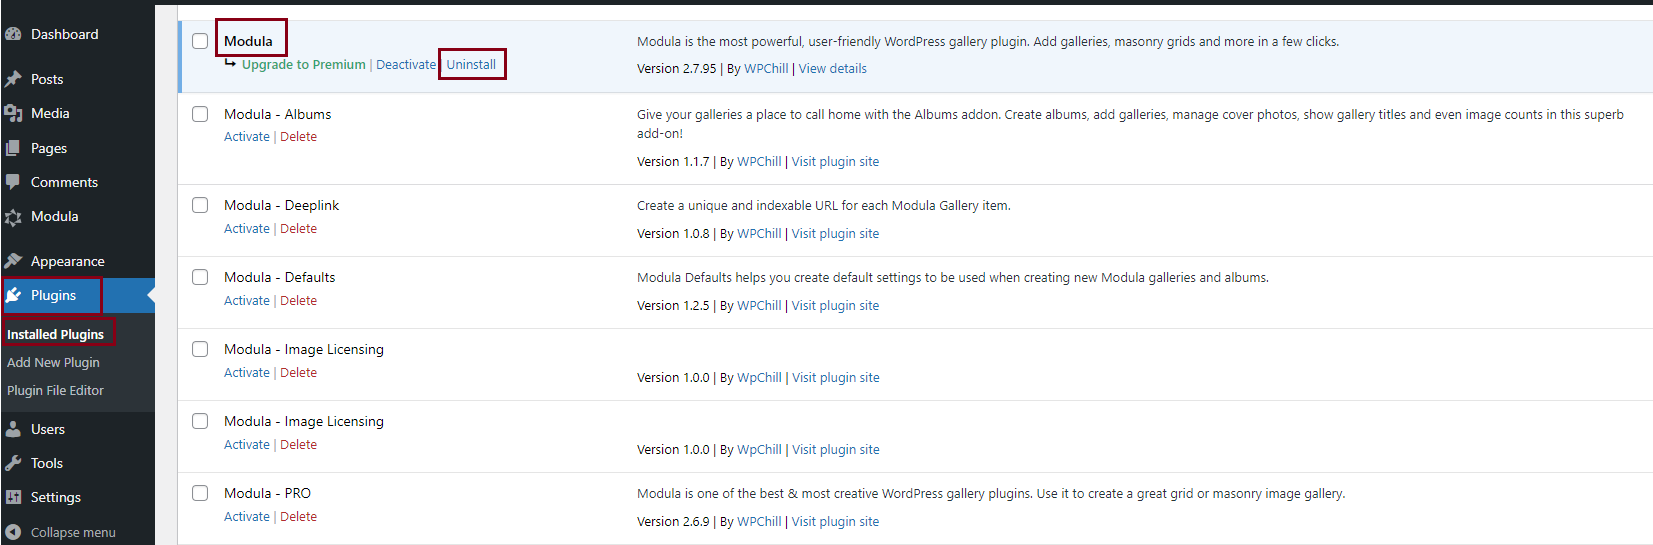Open the Settings menu item
Image resolution: width=1653 pixels, height=545 pixels.
55,497
